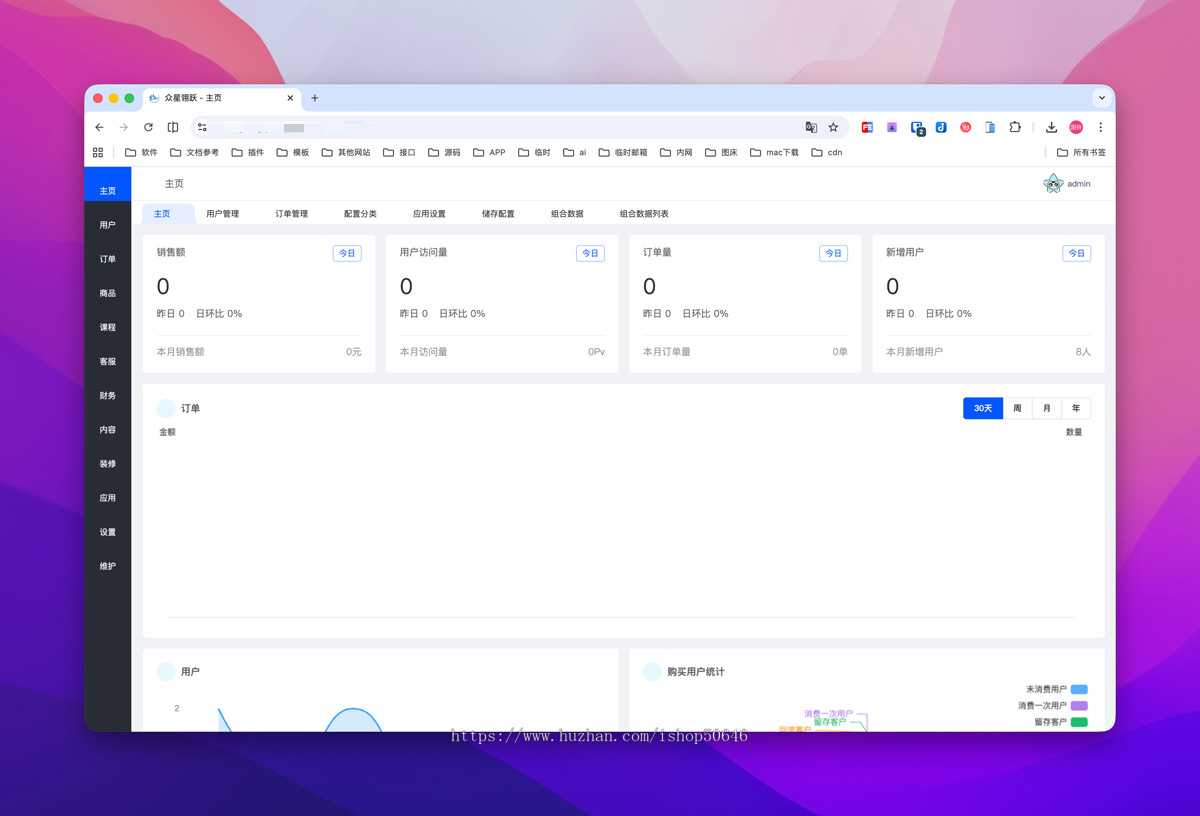Open the 插件 bookmark folder
This screenshot has width=1200, height=816.
(248, 153)
